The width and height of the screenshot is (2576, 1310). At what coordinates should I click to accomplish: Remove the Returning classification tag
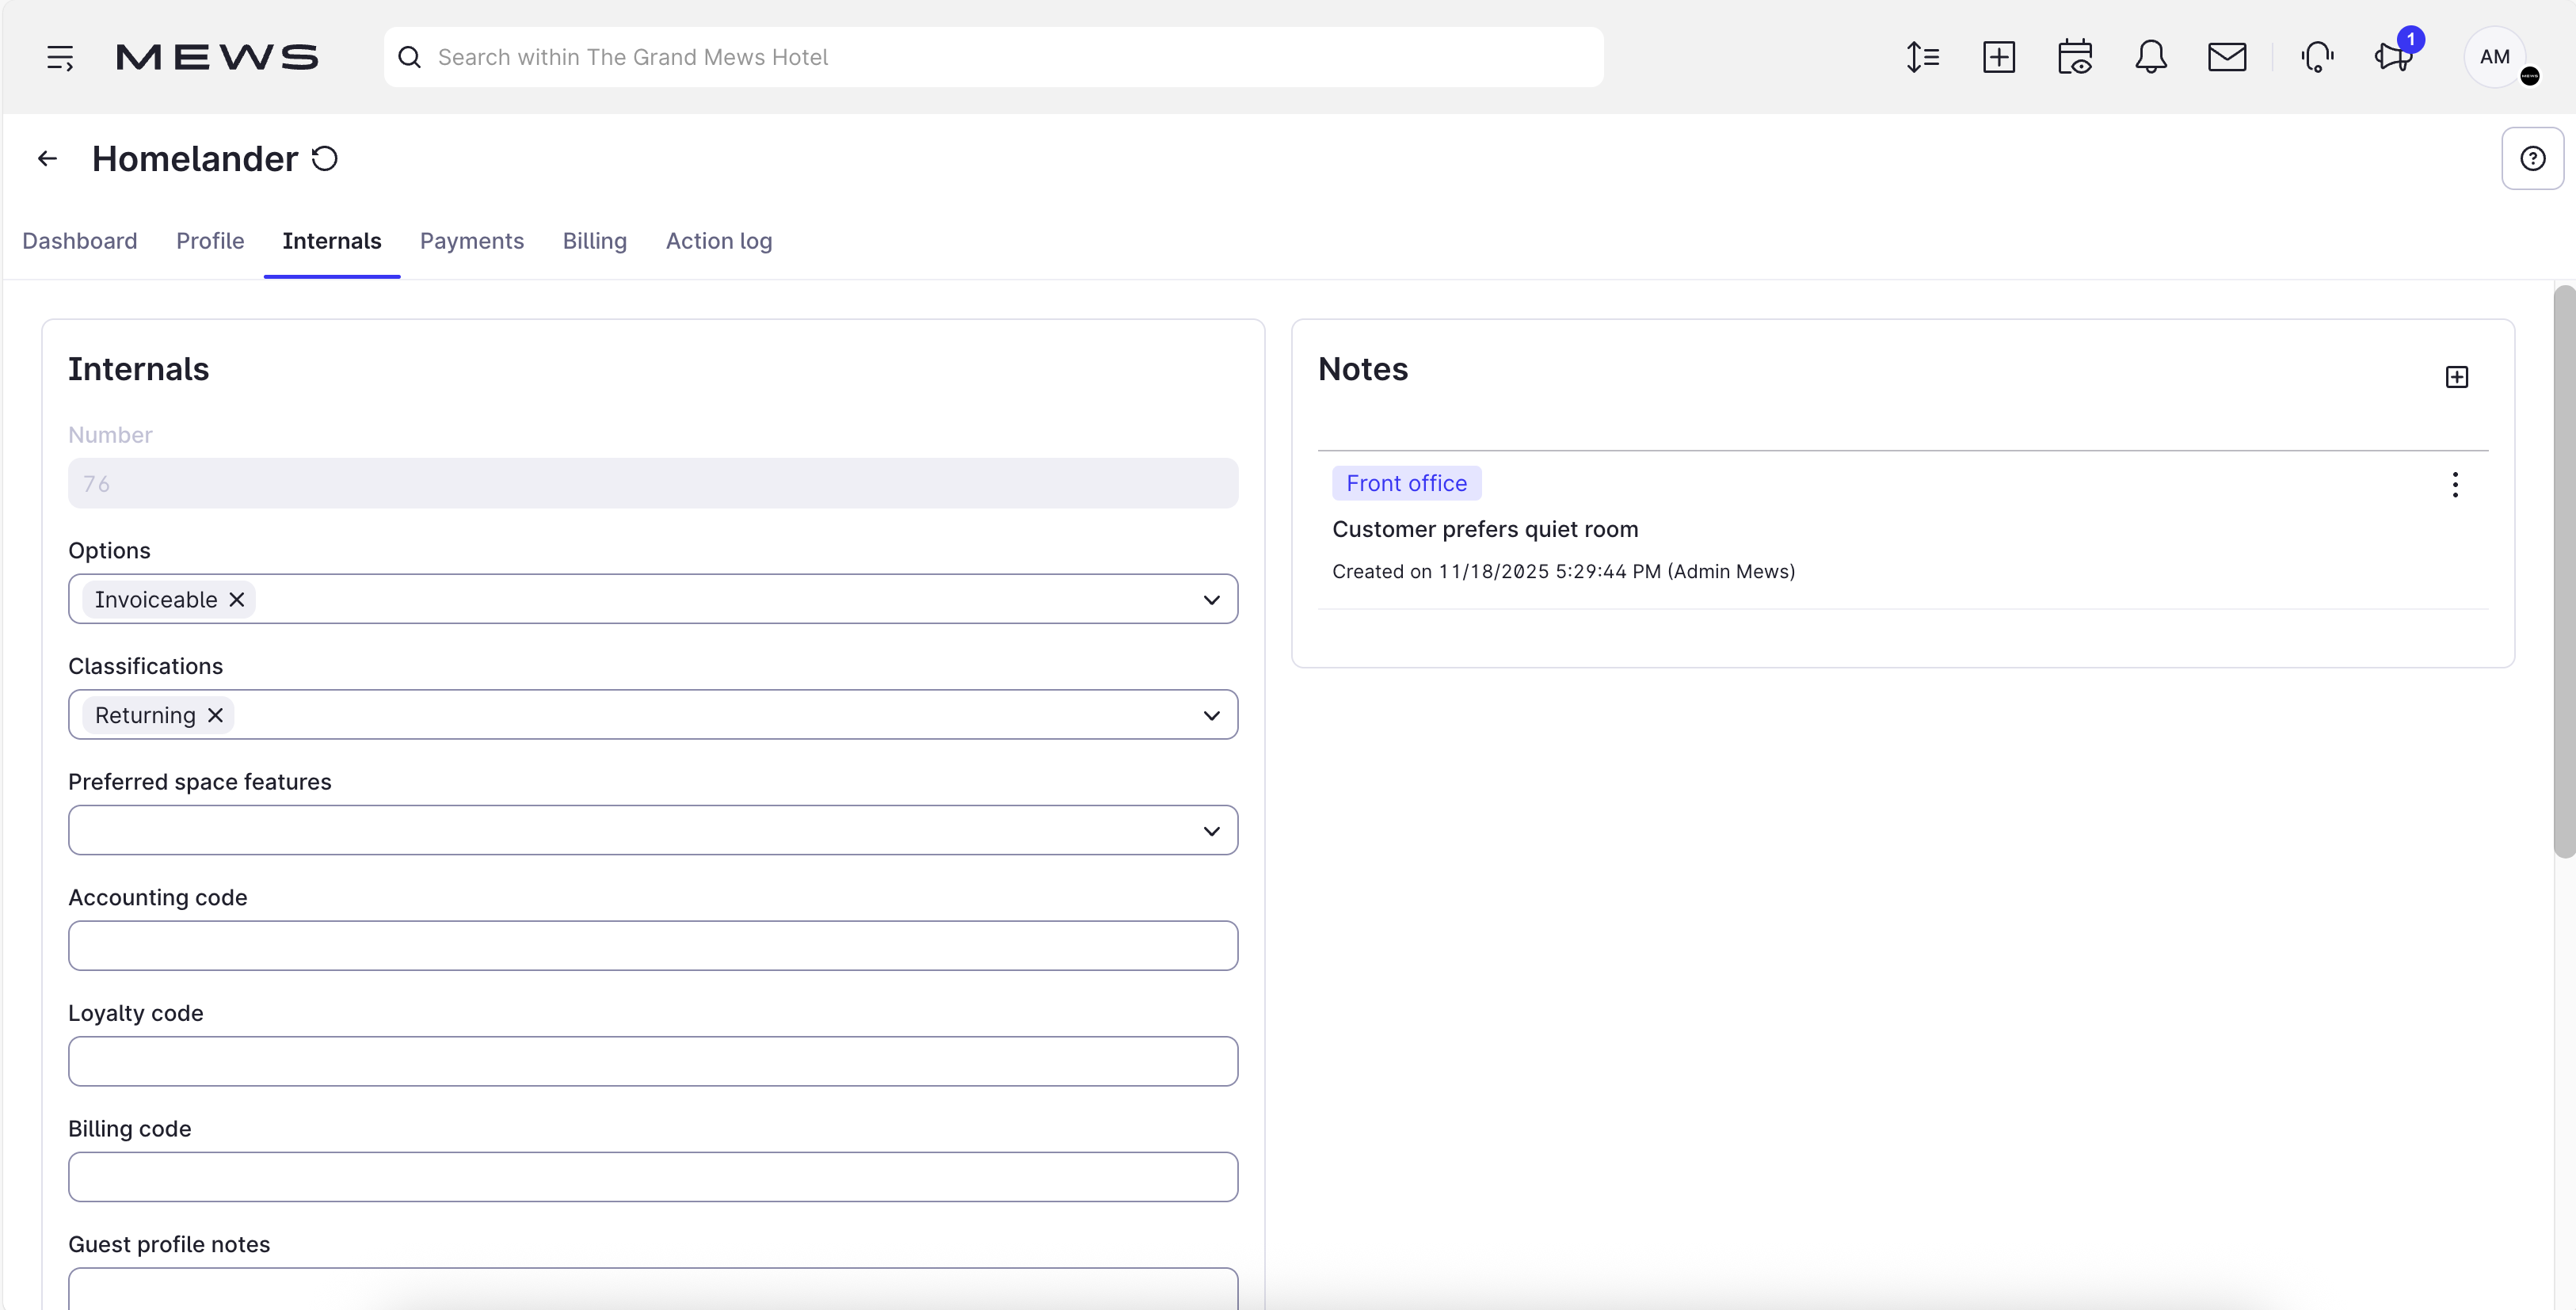[x=215, y=715]
